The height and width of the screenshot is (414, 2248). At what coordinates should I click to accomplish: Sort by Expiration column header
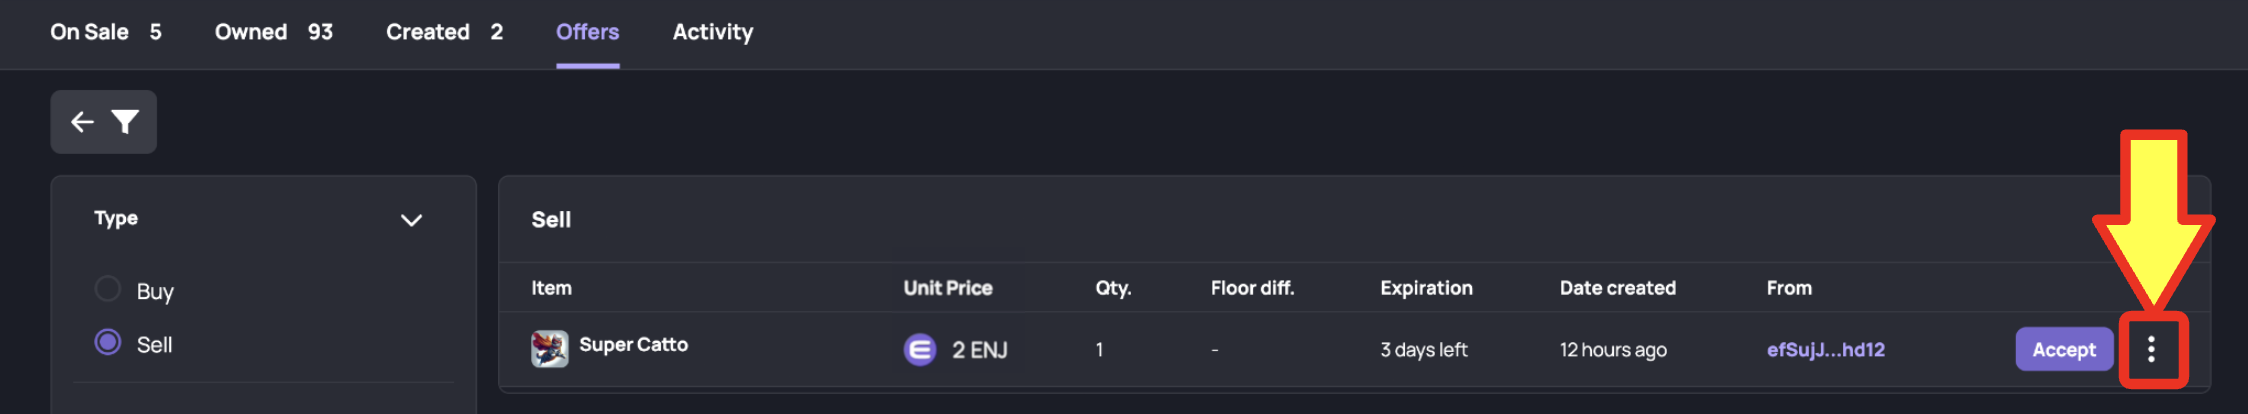tap(1427, 288)
